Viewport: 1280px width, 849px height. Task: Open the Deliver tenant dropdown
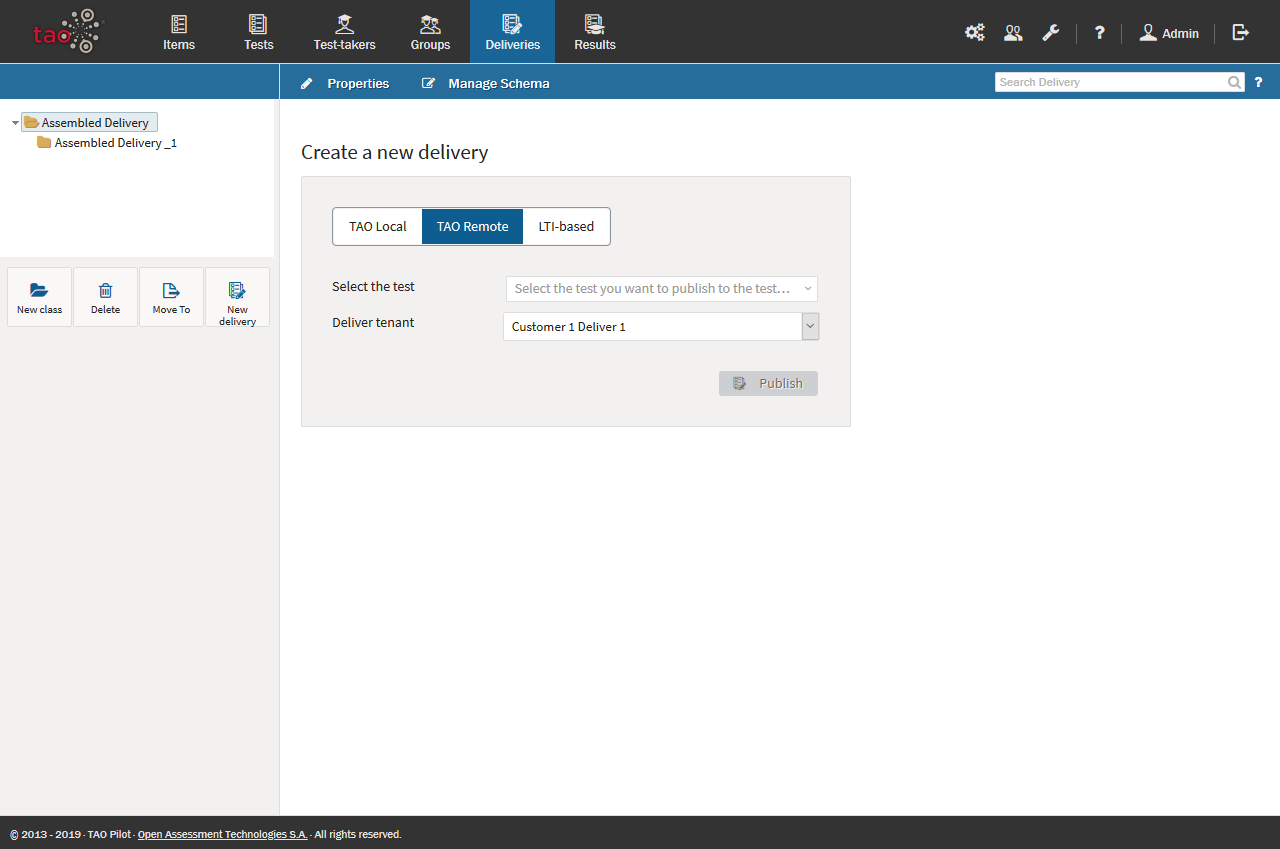[661, 326]
